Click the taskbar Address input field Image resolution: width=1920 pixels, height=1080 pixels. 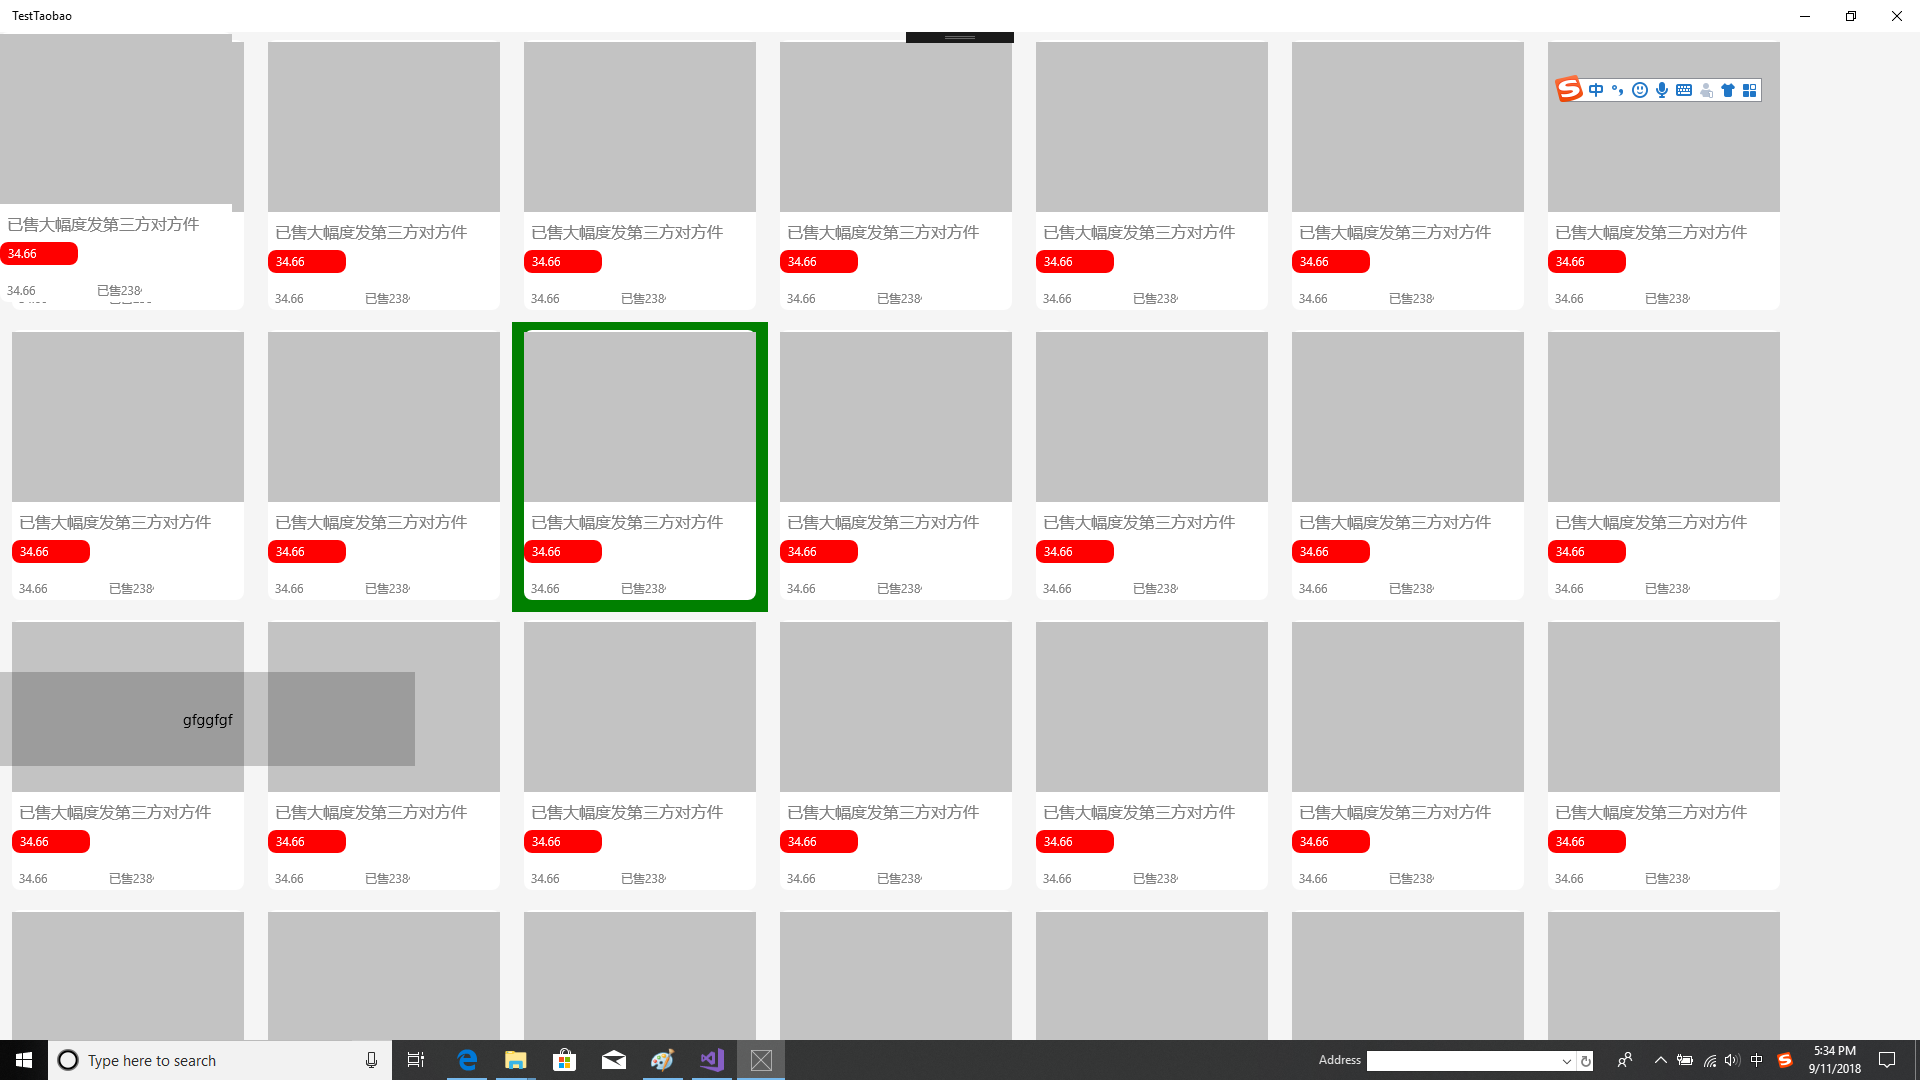[1462, 1061]
